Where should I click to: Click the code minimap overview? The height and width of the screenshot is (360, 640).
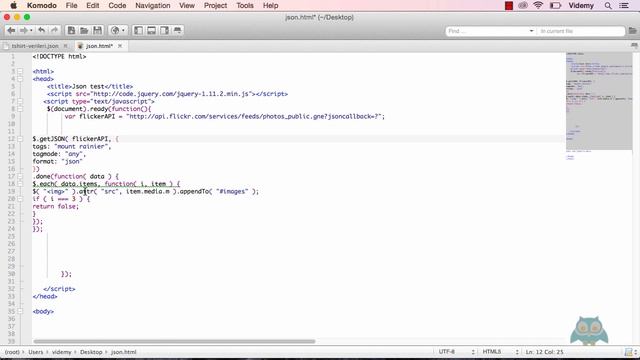(599, 106)
